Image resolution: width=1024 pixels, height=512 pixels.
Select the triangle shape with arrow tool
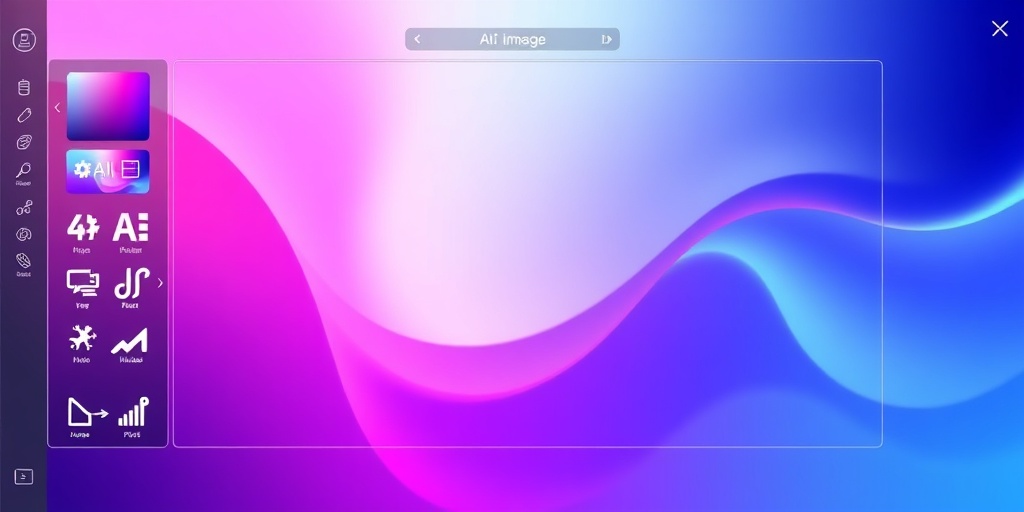[x=84, y=412]
